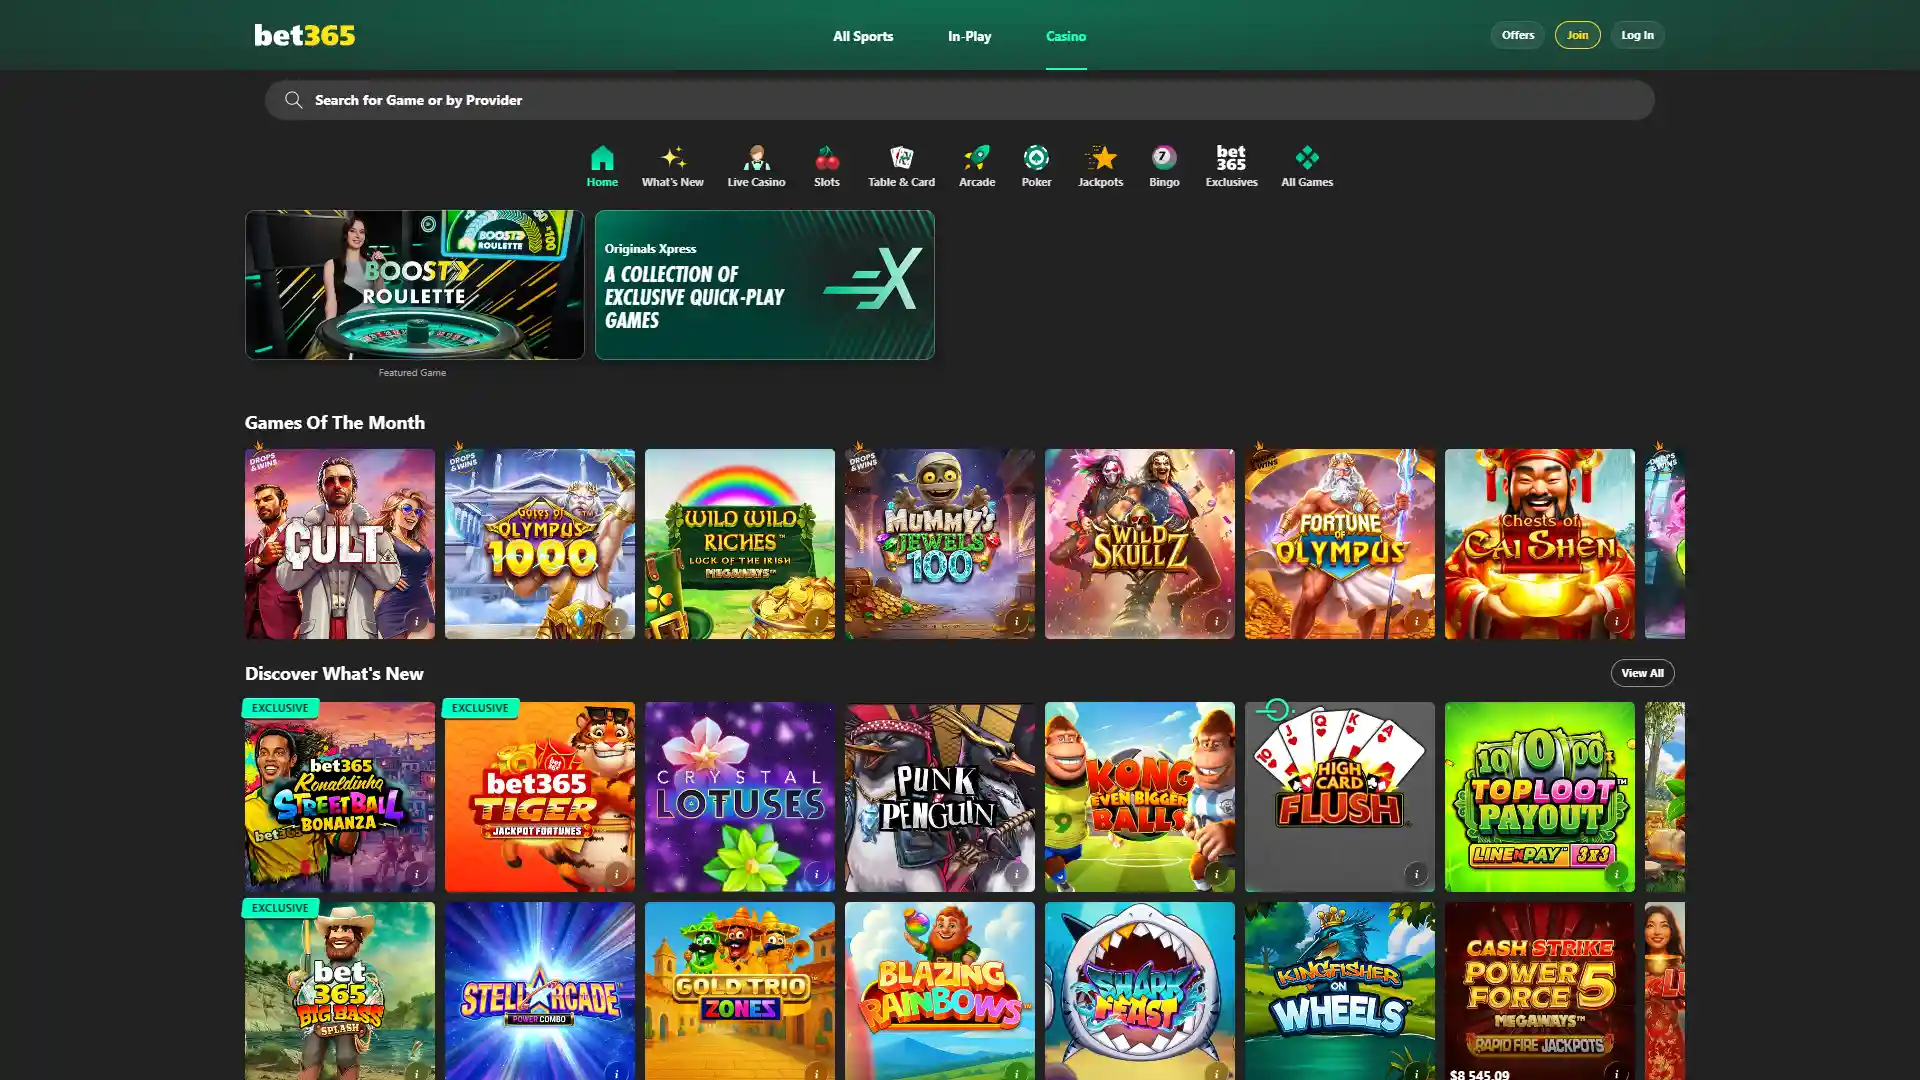1920x1080 pixels.
Task: Launch Punk Penguin tile
Action: [x=940, y=797]
